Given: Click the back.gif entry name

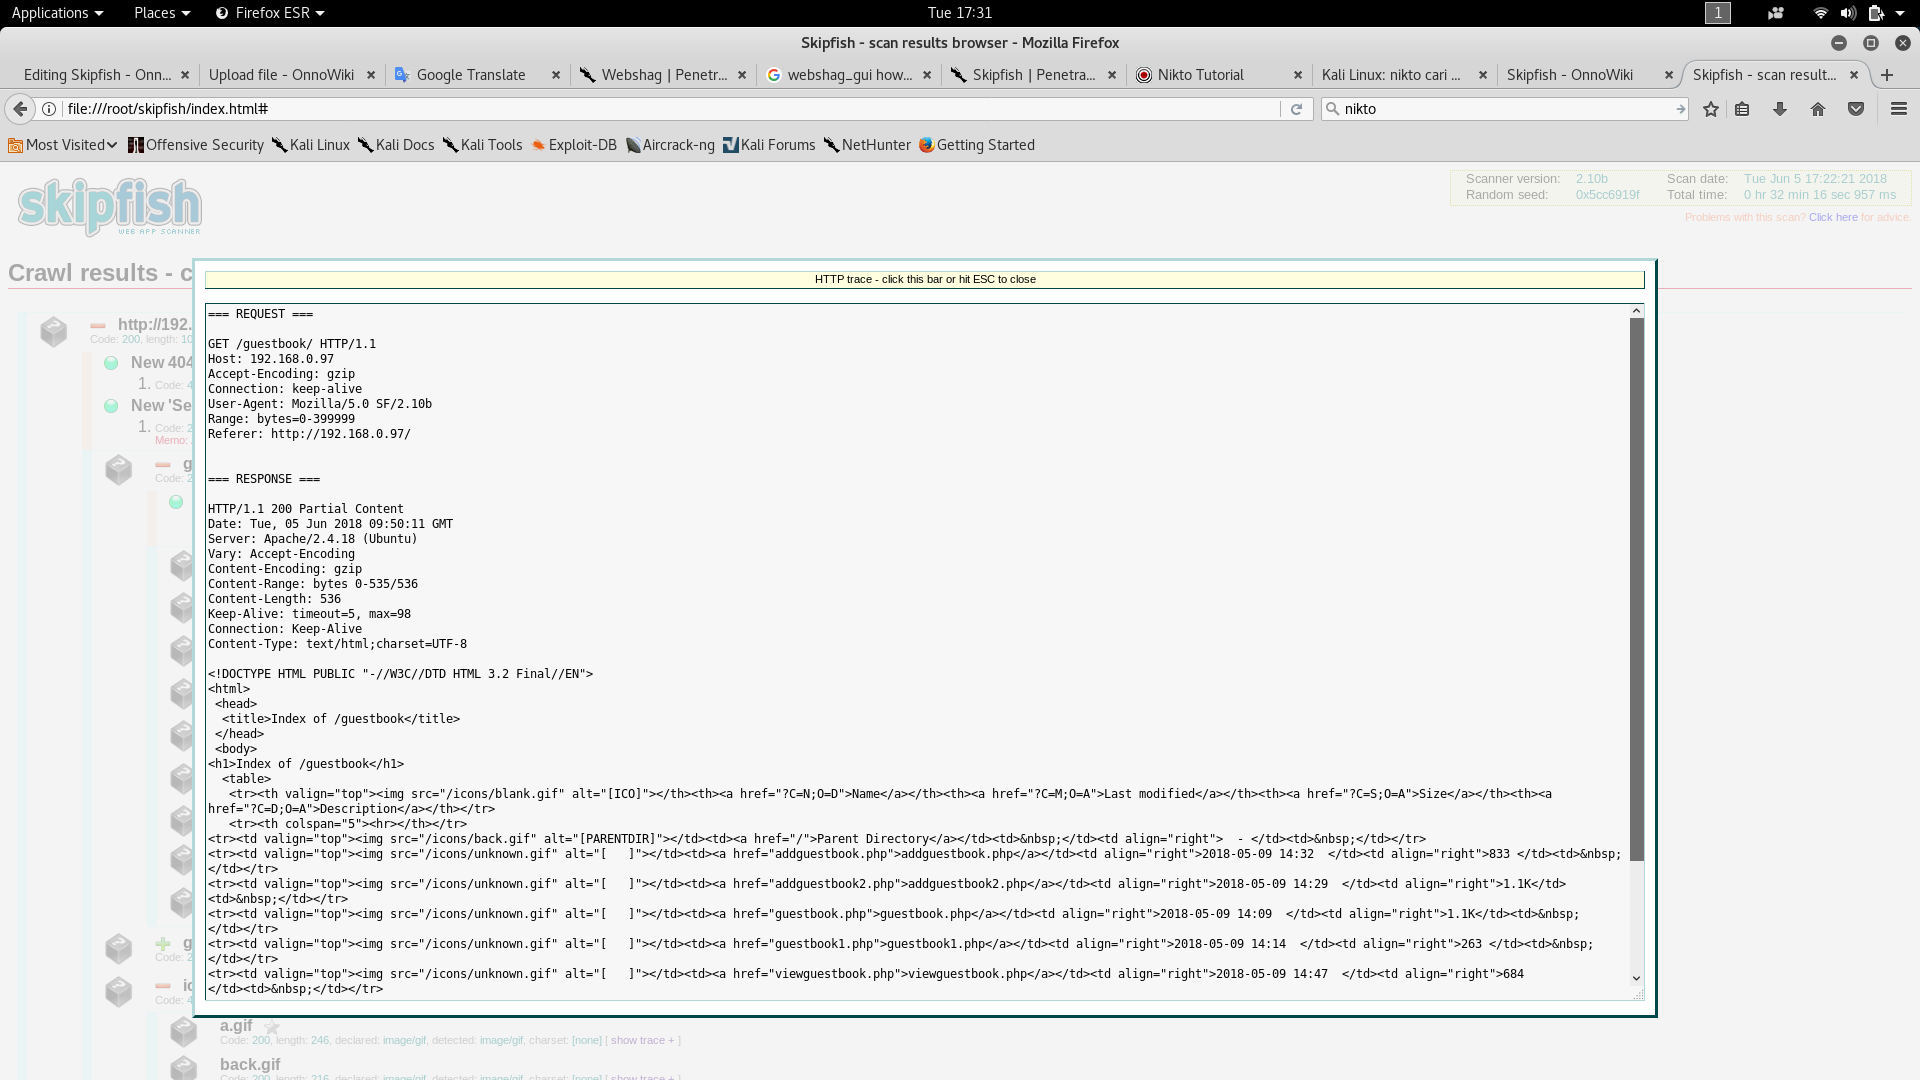Looking at the screenshot, I should click(x=250, y=1065).
